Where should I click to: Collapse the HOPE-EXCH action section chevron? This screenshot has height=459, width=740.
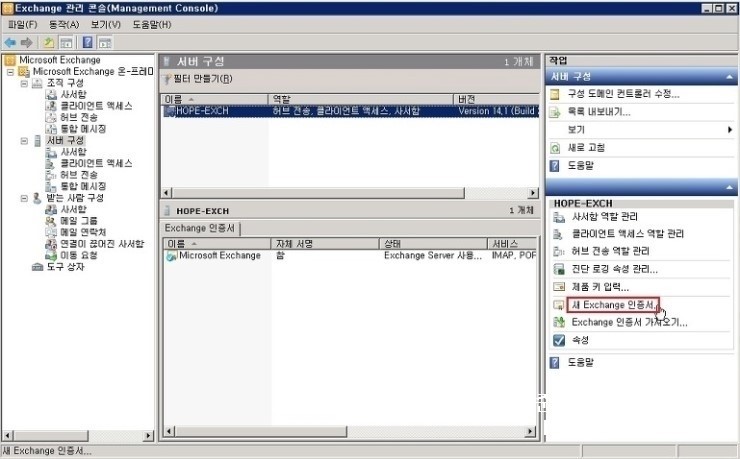coord(730,188)
